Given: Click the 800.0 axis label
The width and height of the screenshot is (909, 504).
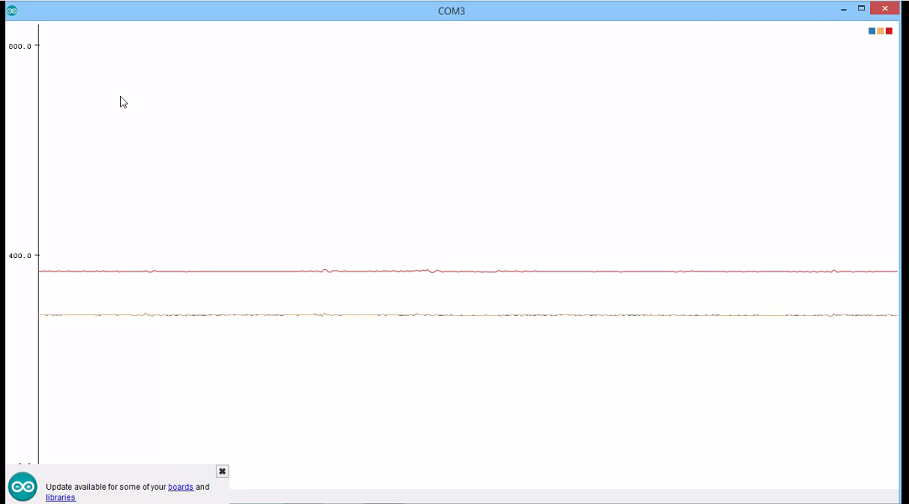Looking at the screenshot, I should 20,46.
